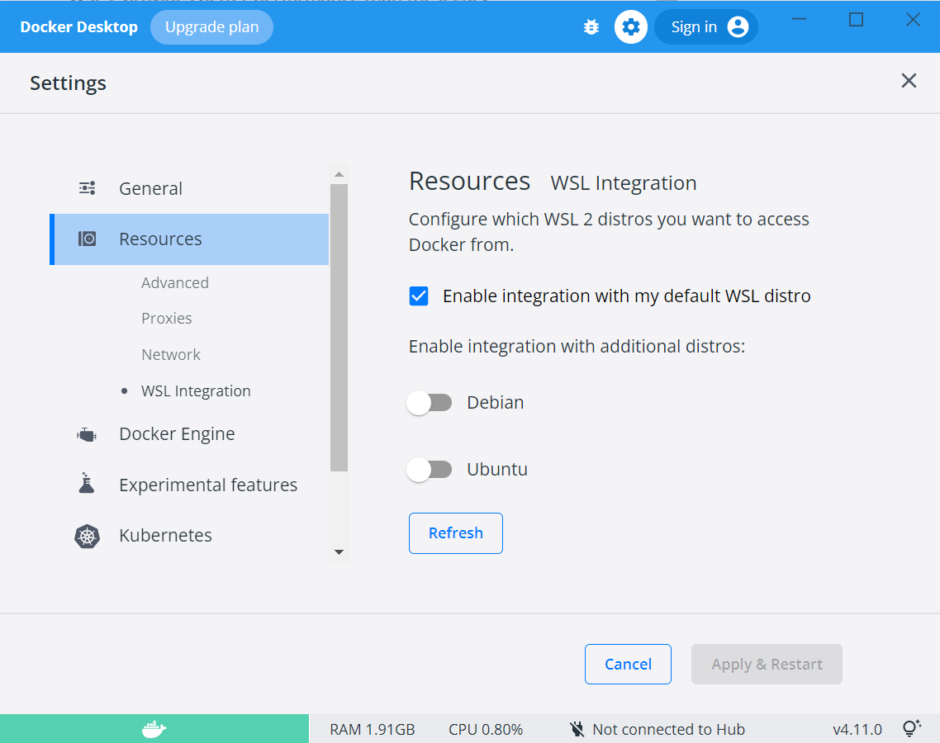940x743 pixels.
Task: Click the Cancel button
Action: (628, 664)
